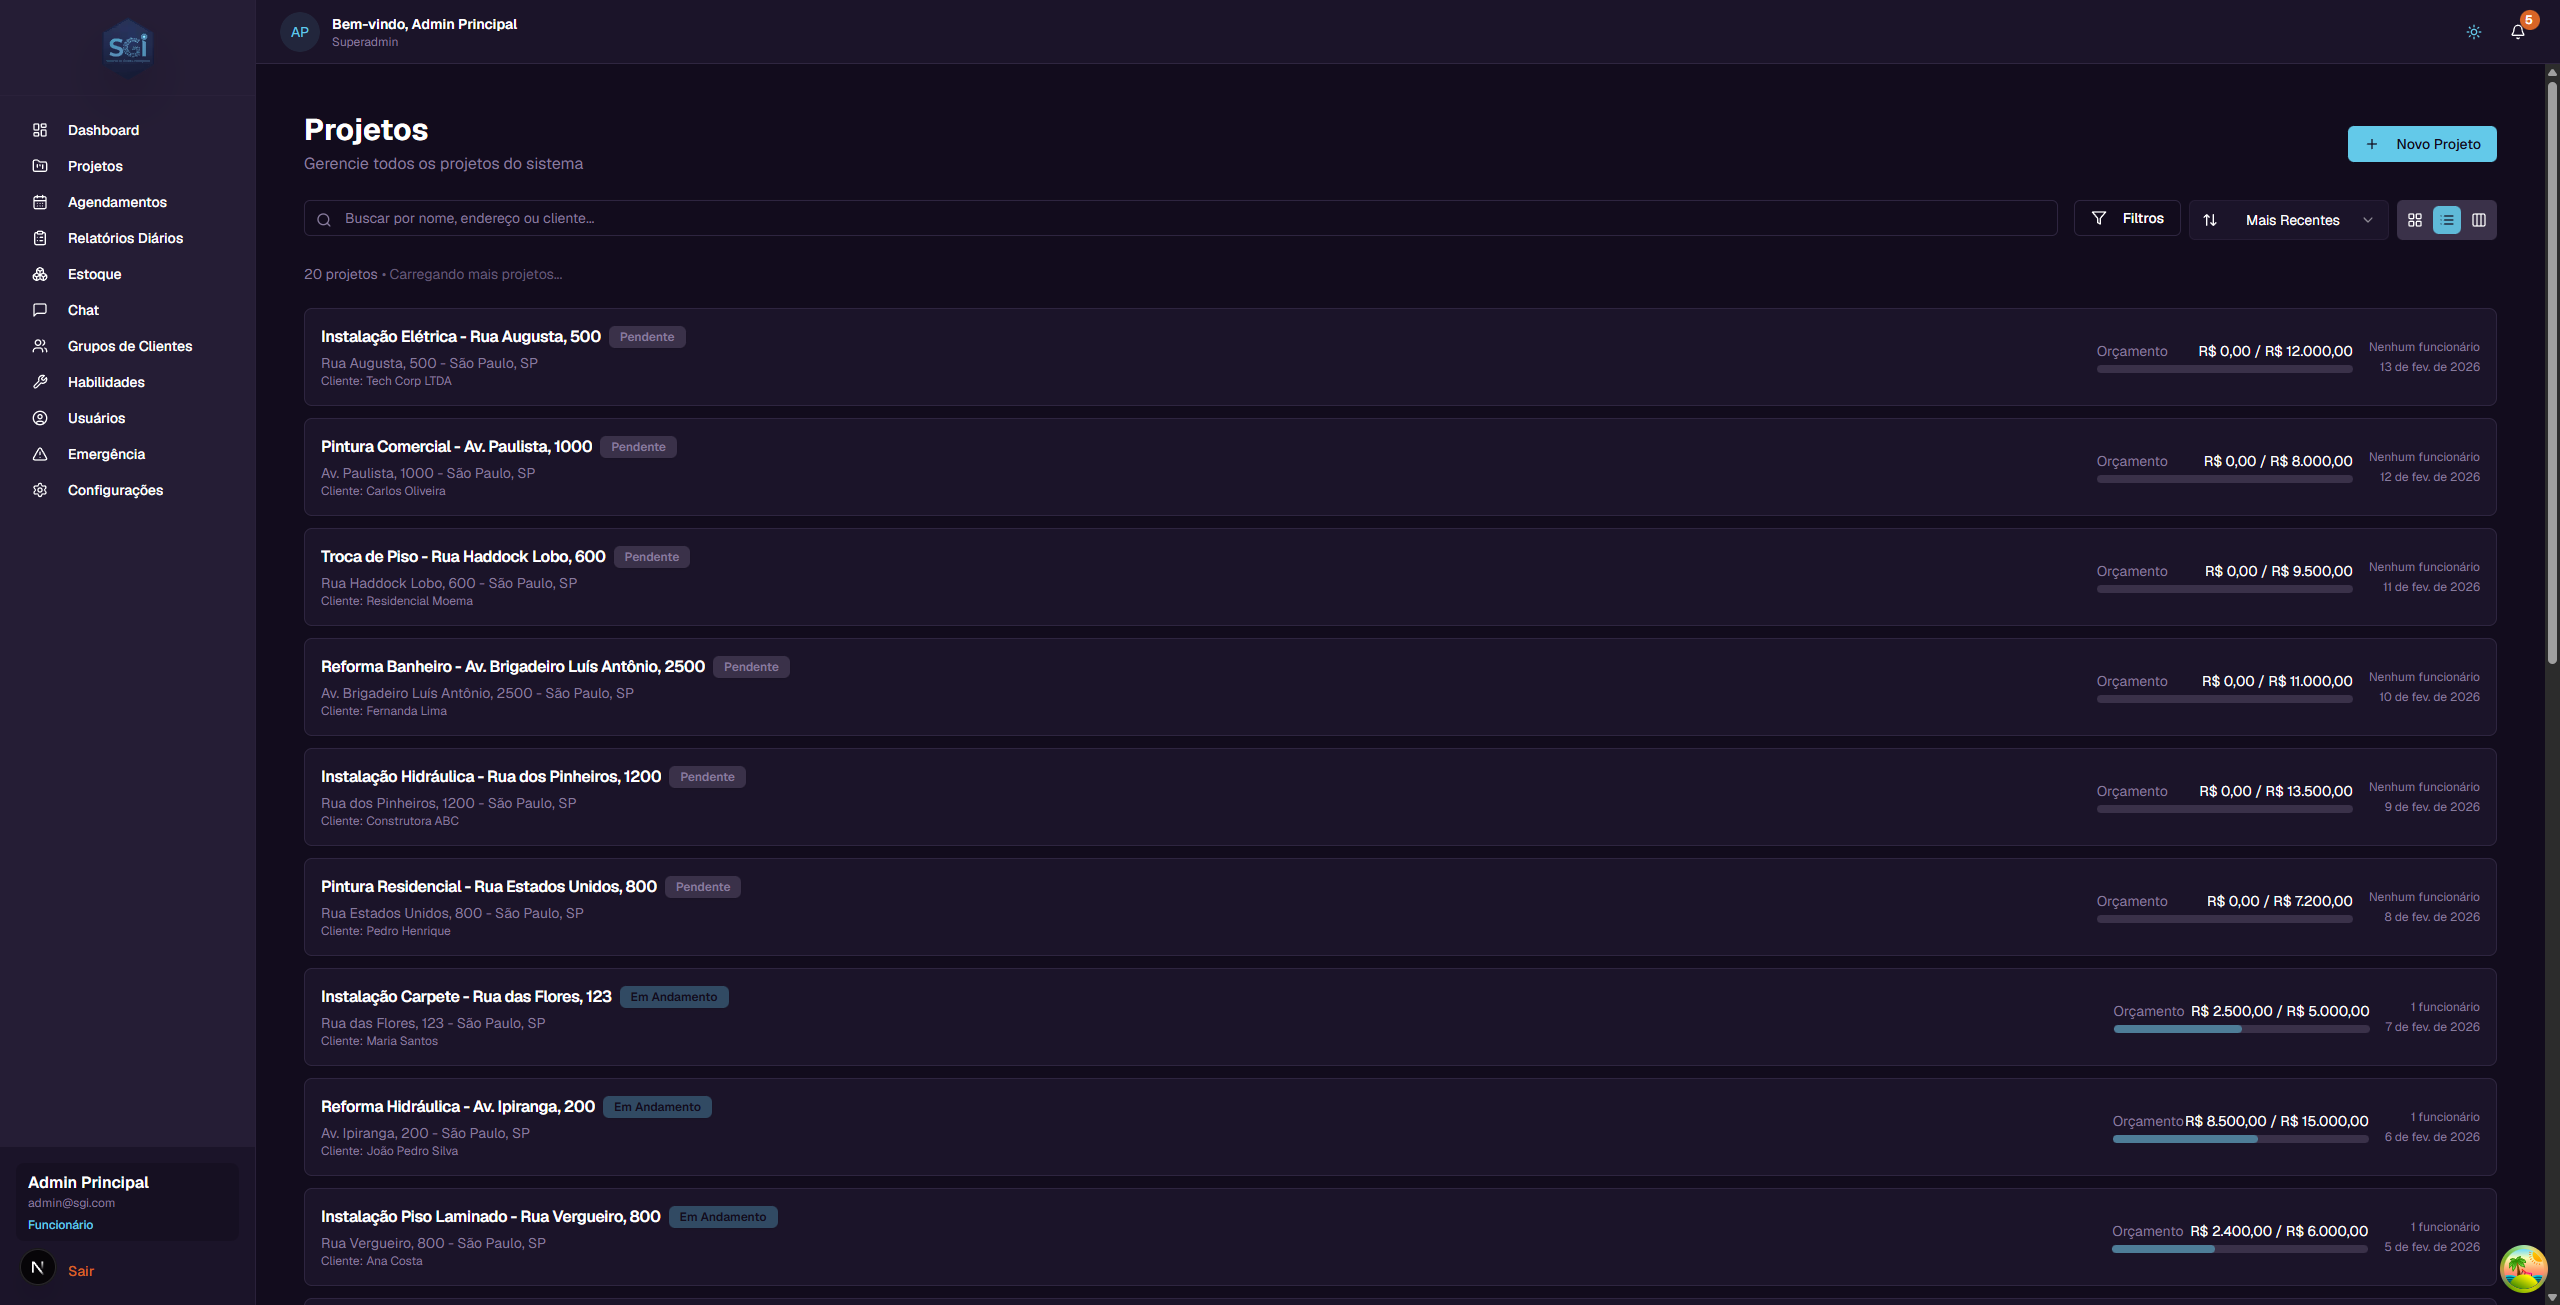Image resolution: width=2560 pixels, height=1305 pixels.
Task: Open Relatórios Diários from the sidebar
Action: (125, 238)
